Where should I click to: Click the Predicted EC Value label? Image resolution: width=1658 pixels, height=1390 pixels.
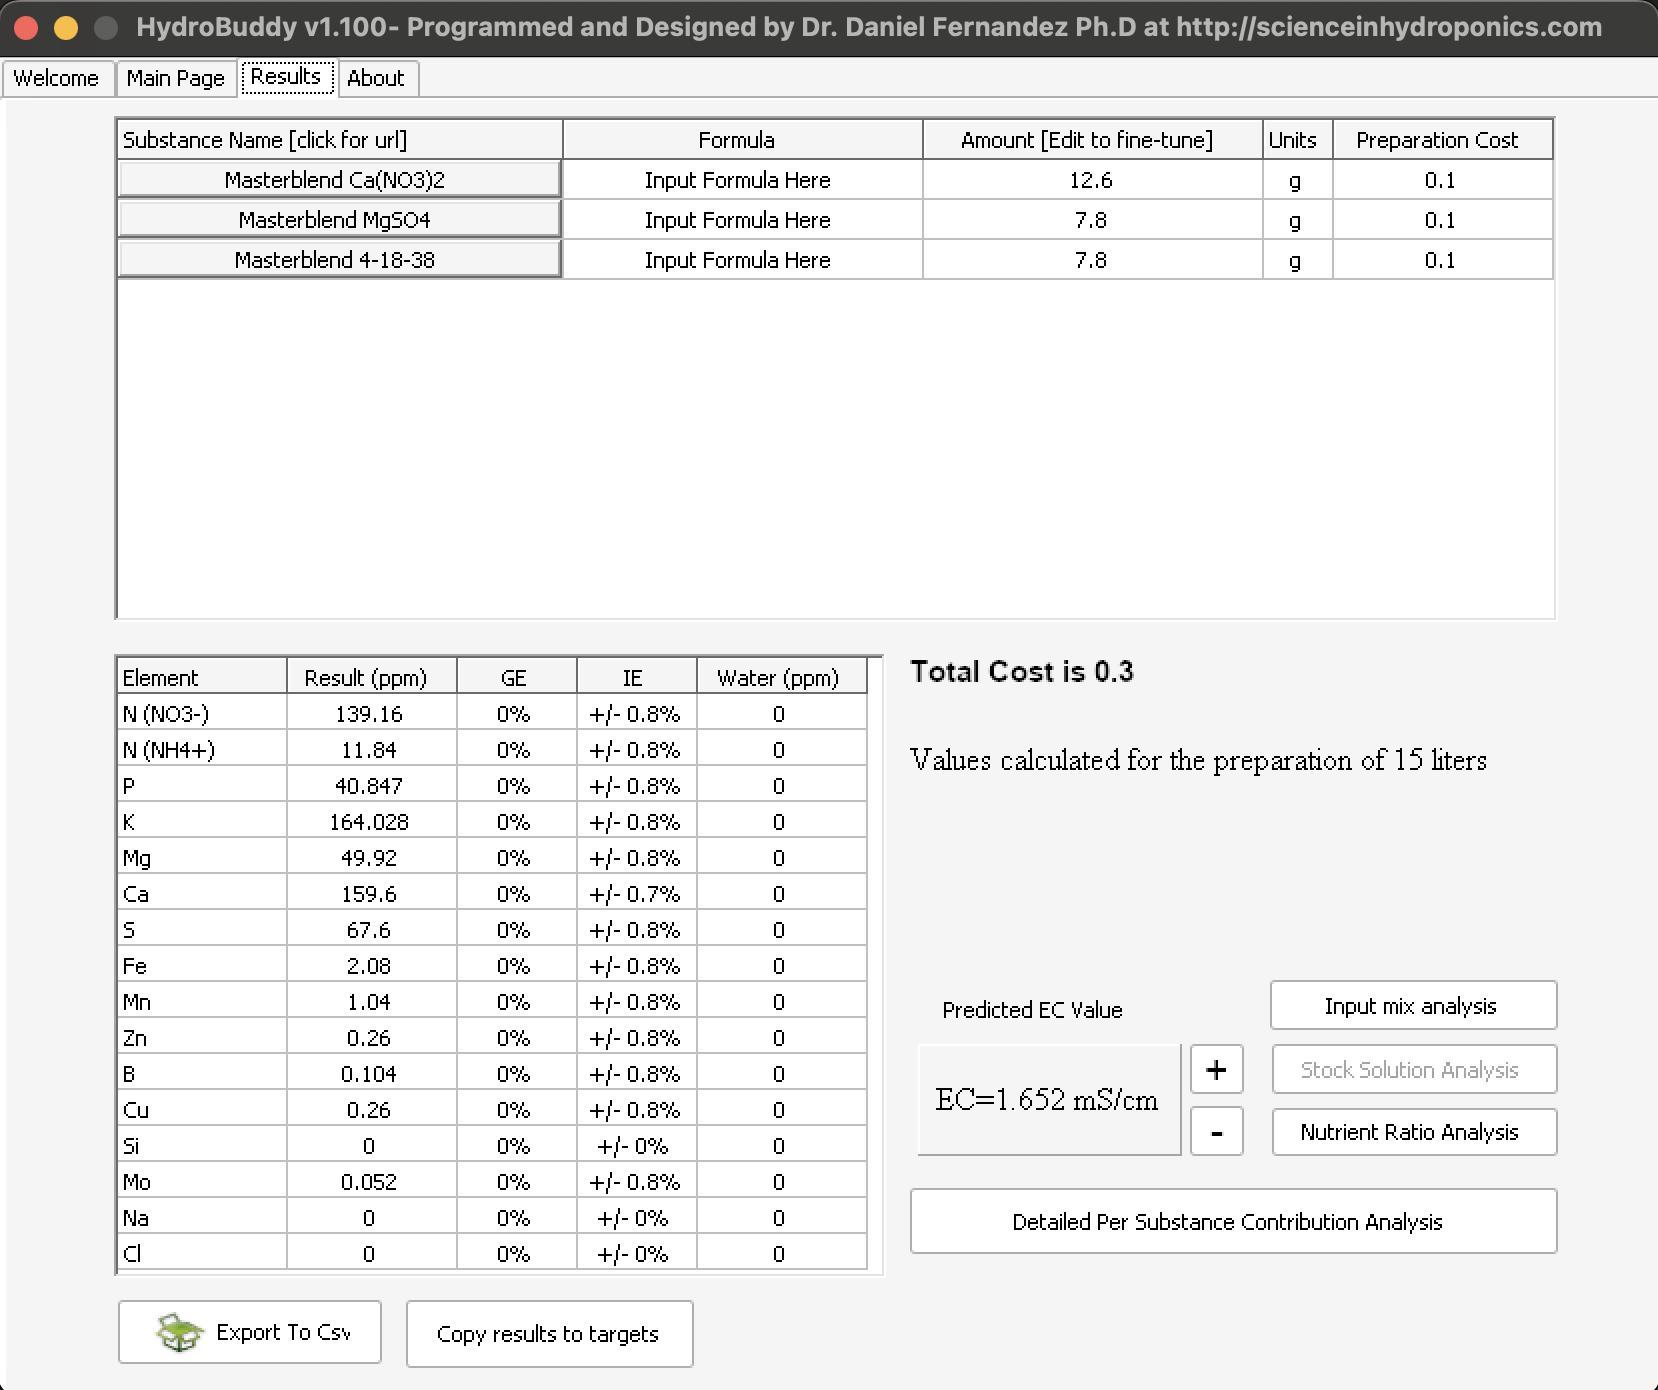point(1032,1010)
